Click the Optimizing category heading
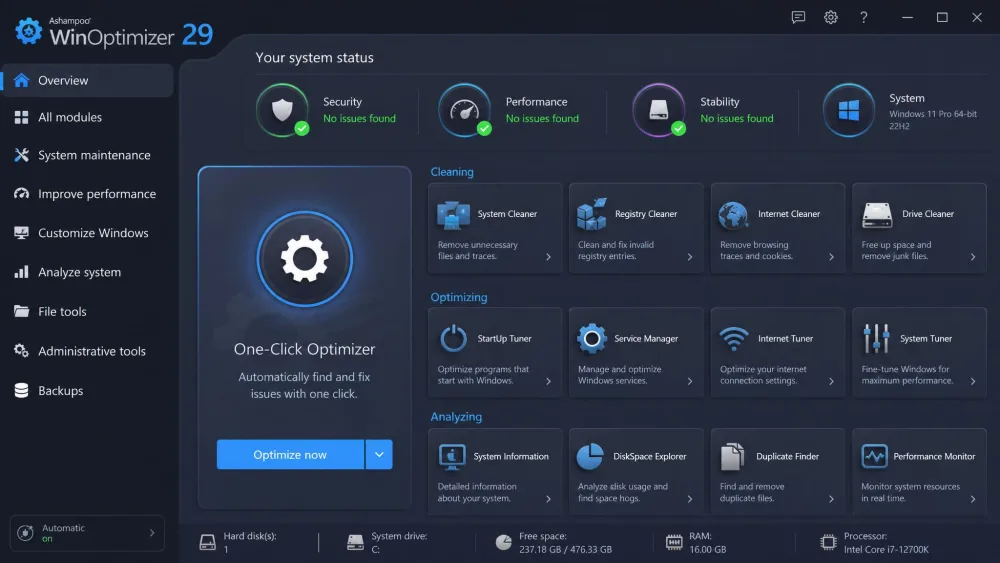 459,297
